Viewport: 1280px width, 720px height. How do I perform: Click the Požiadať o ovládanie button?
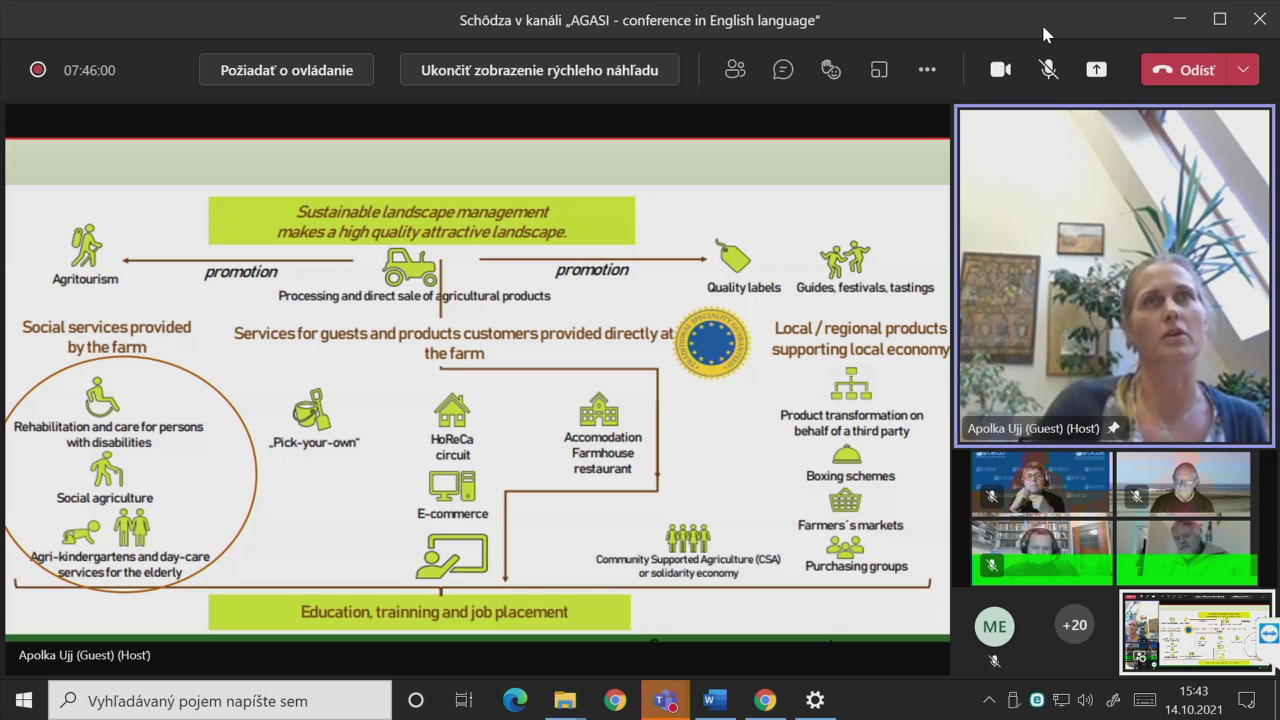[287, 70]
